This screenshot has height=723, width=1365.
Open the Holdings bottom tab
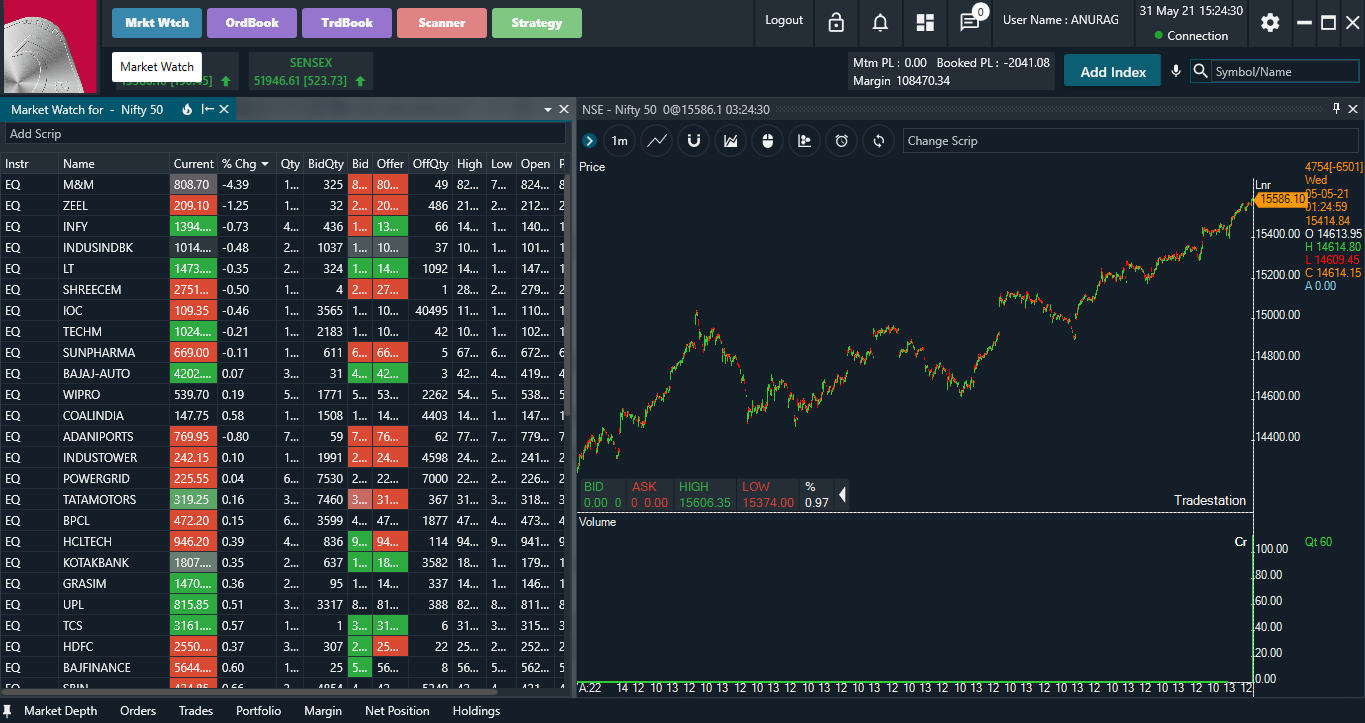pos(476,711)
